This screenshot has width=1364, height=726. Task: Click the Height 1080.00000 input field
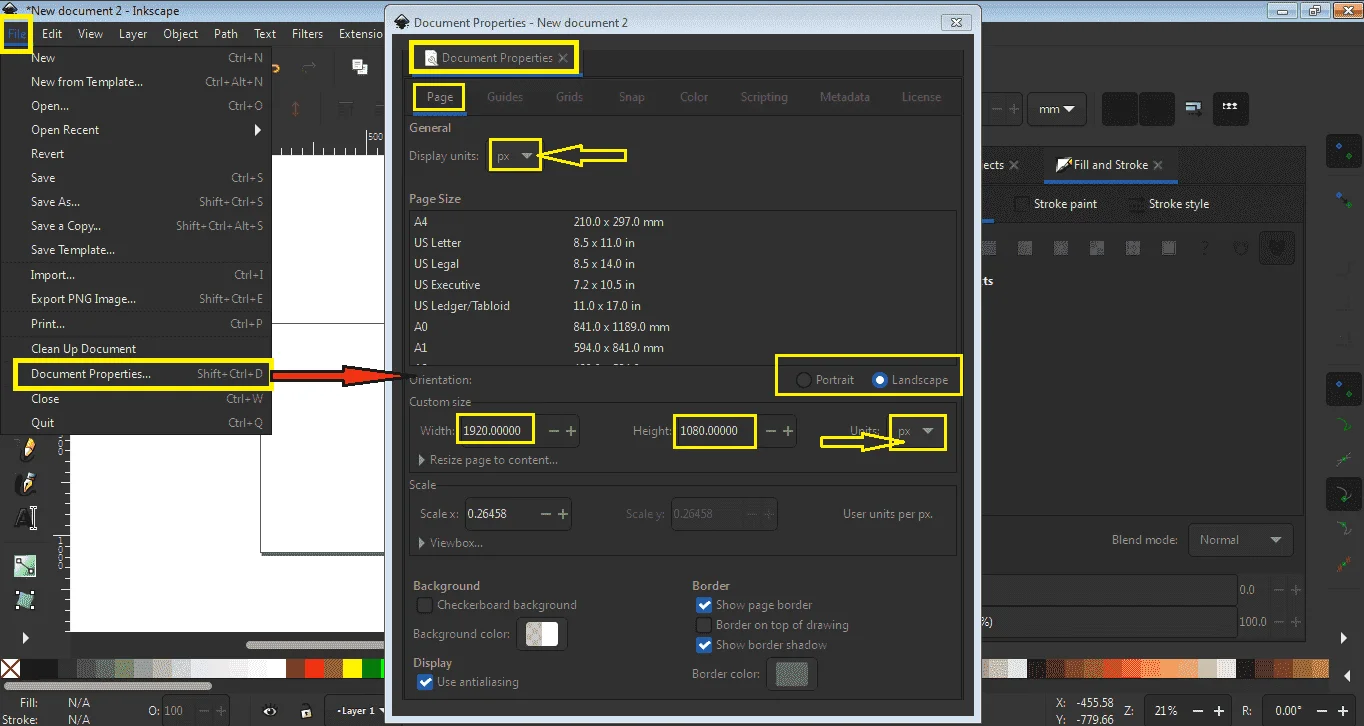[714, 431]
